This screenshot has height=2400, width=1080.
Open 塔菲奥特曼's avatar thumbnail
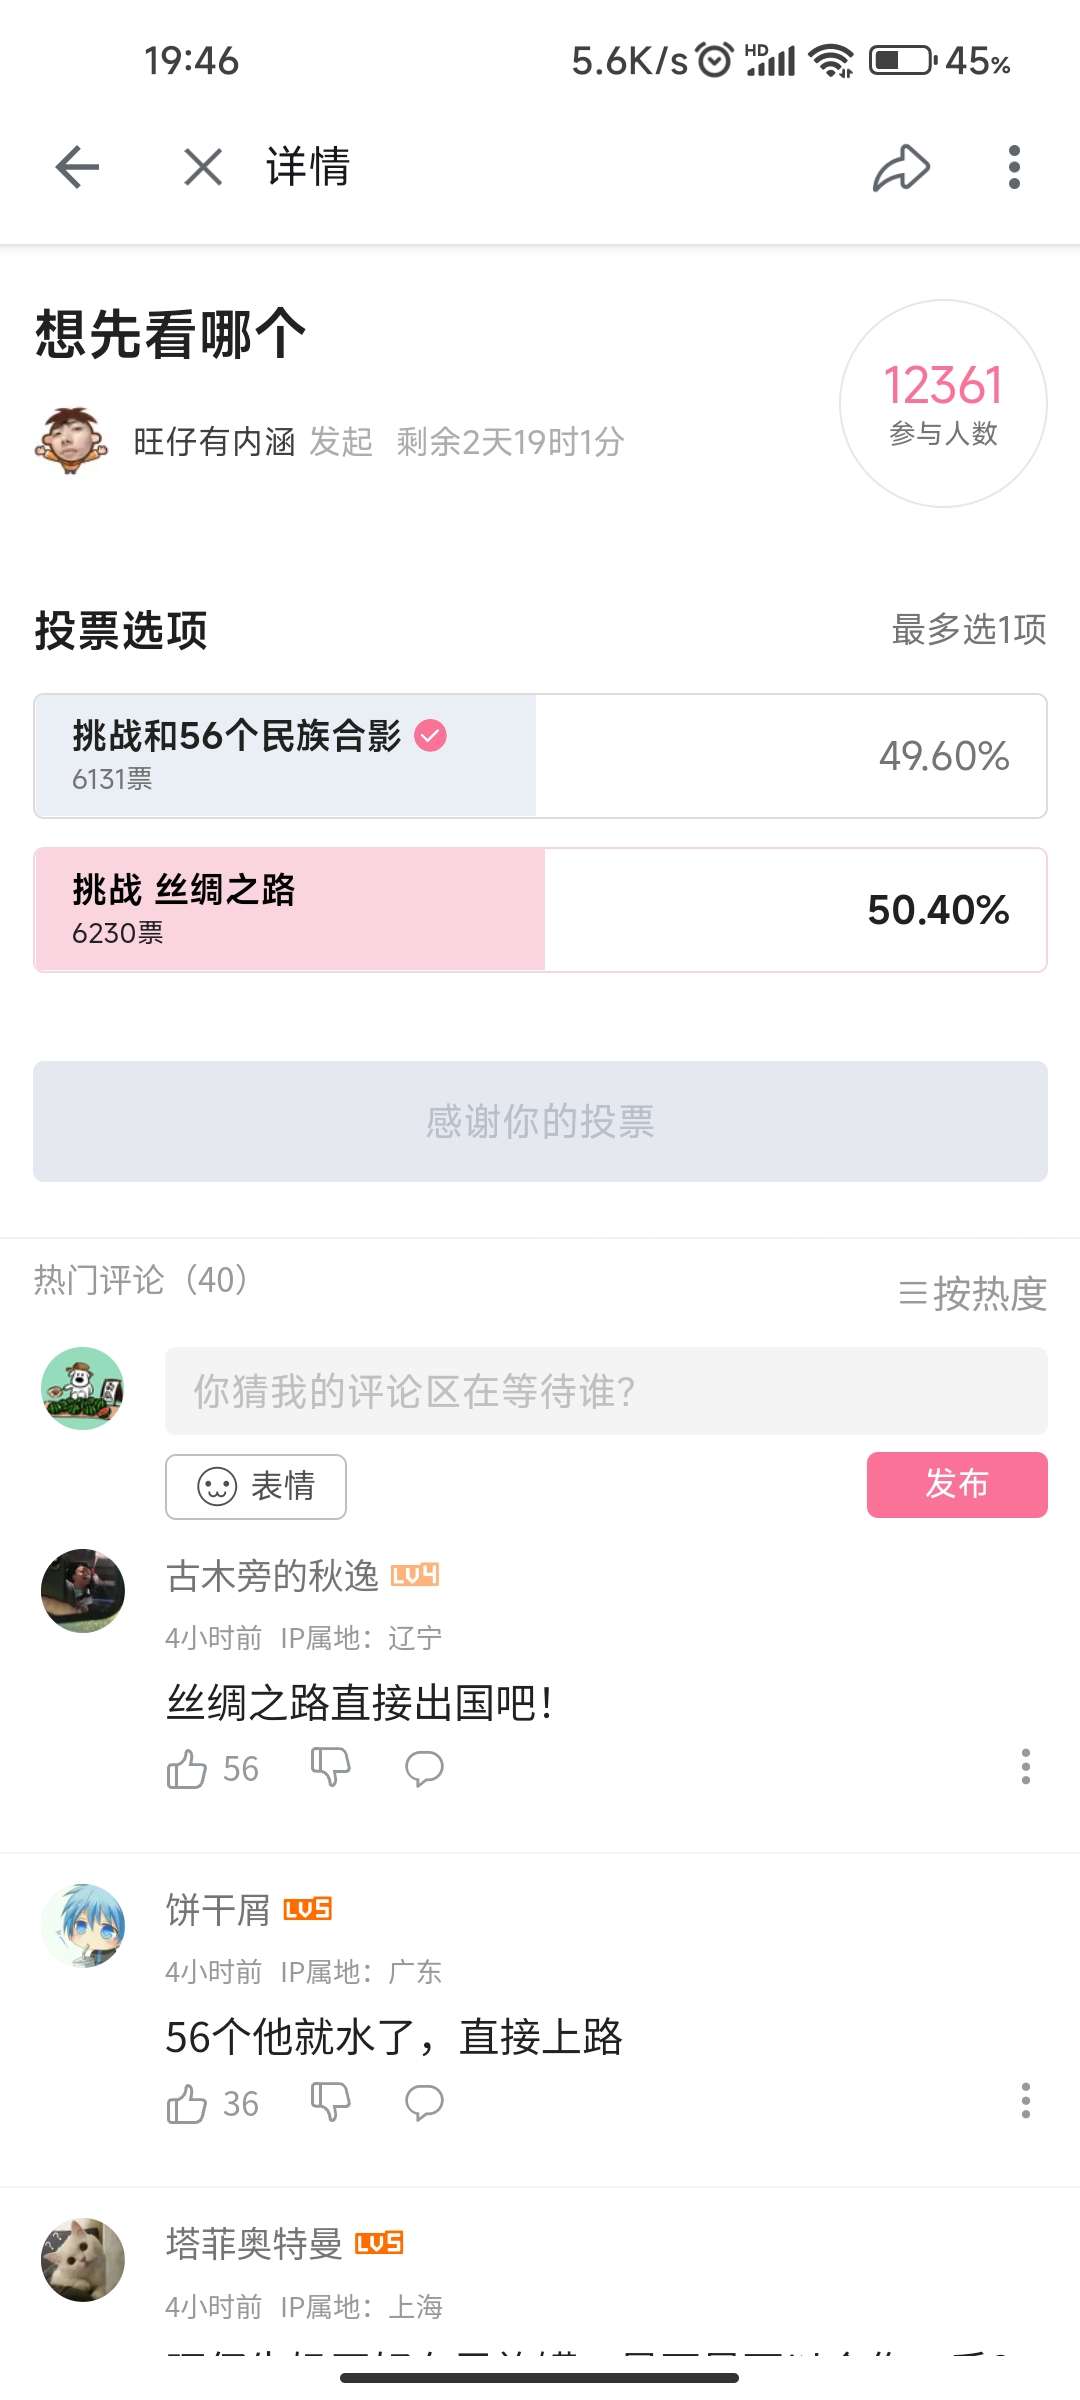point(83,2260)
